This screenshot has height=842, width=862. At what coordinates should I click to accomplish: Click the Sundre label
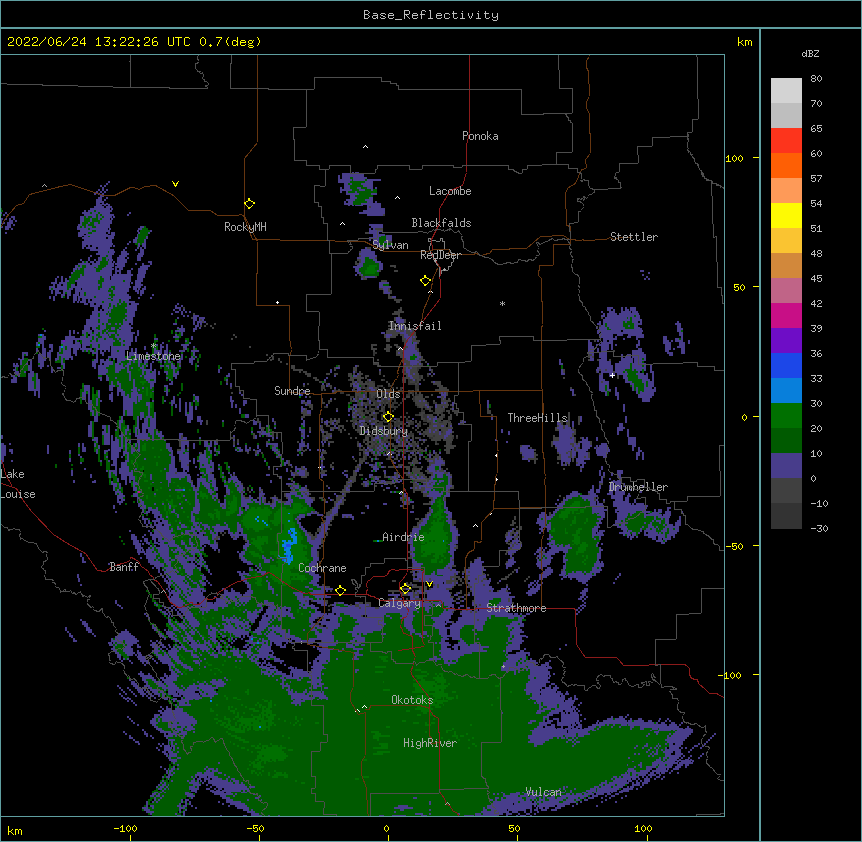pos(292,391)
